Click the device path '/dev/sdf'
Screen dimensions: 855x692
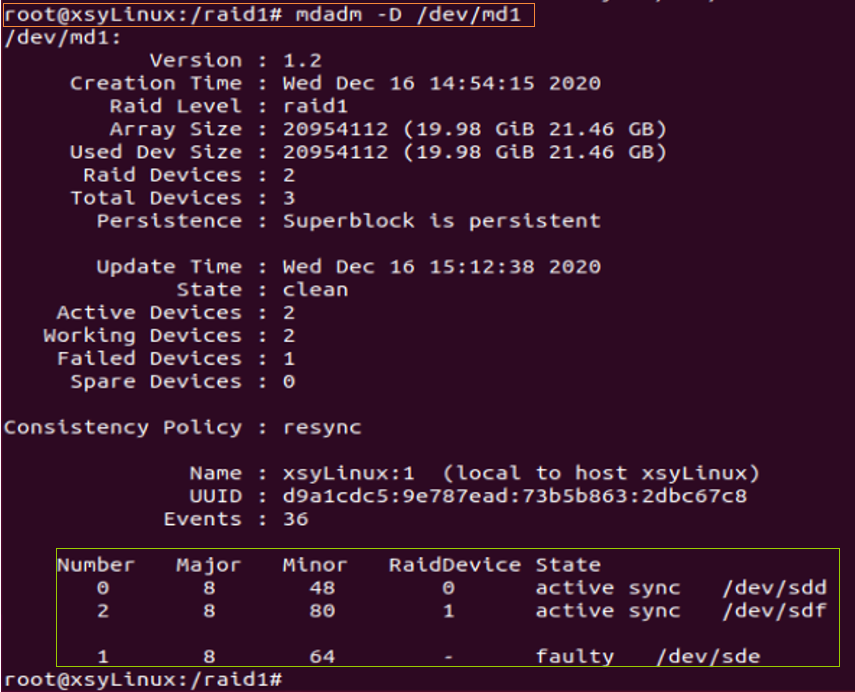[x=775, y=611]
